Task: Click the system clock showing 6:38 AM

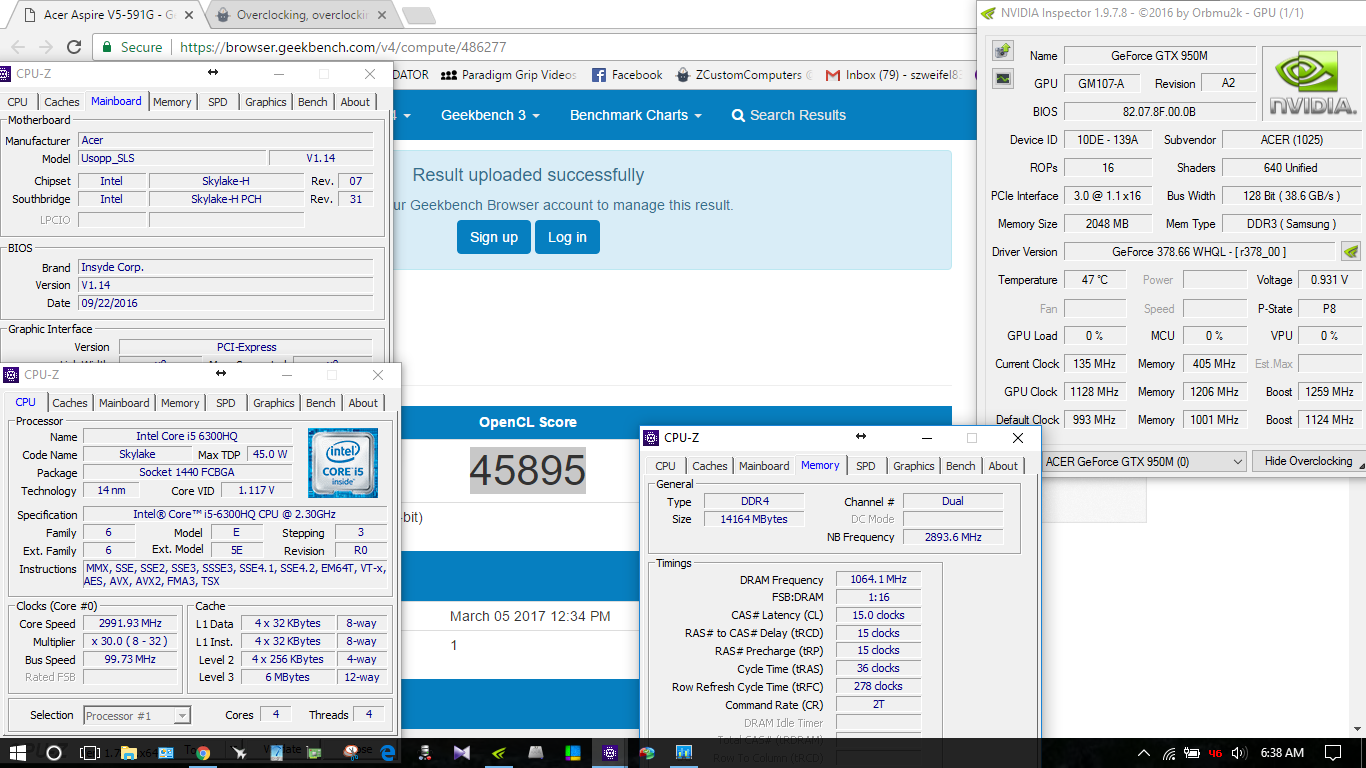Action: (1282, 753)
